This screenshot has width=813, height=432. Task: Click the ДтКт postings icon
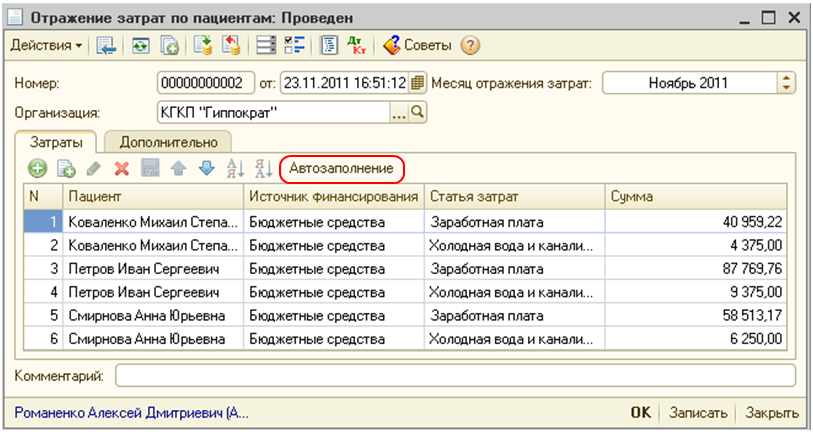click(x=356, y=46)
